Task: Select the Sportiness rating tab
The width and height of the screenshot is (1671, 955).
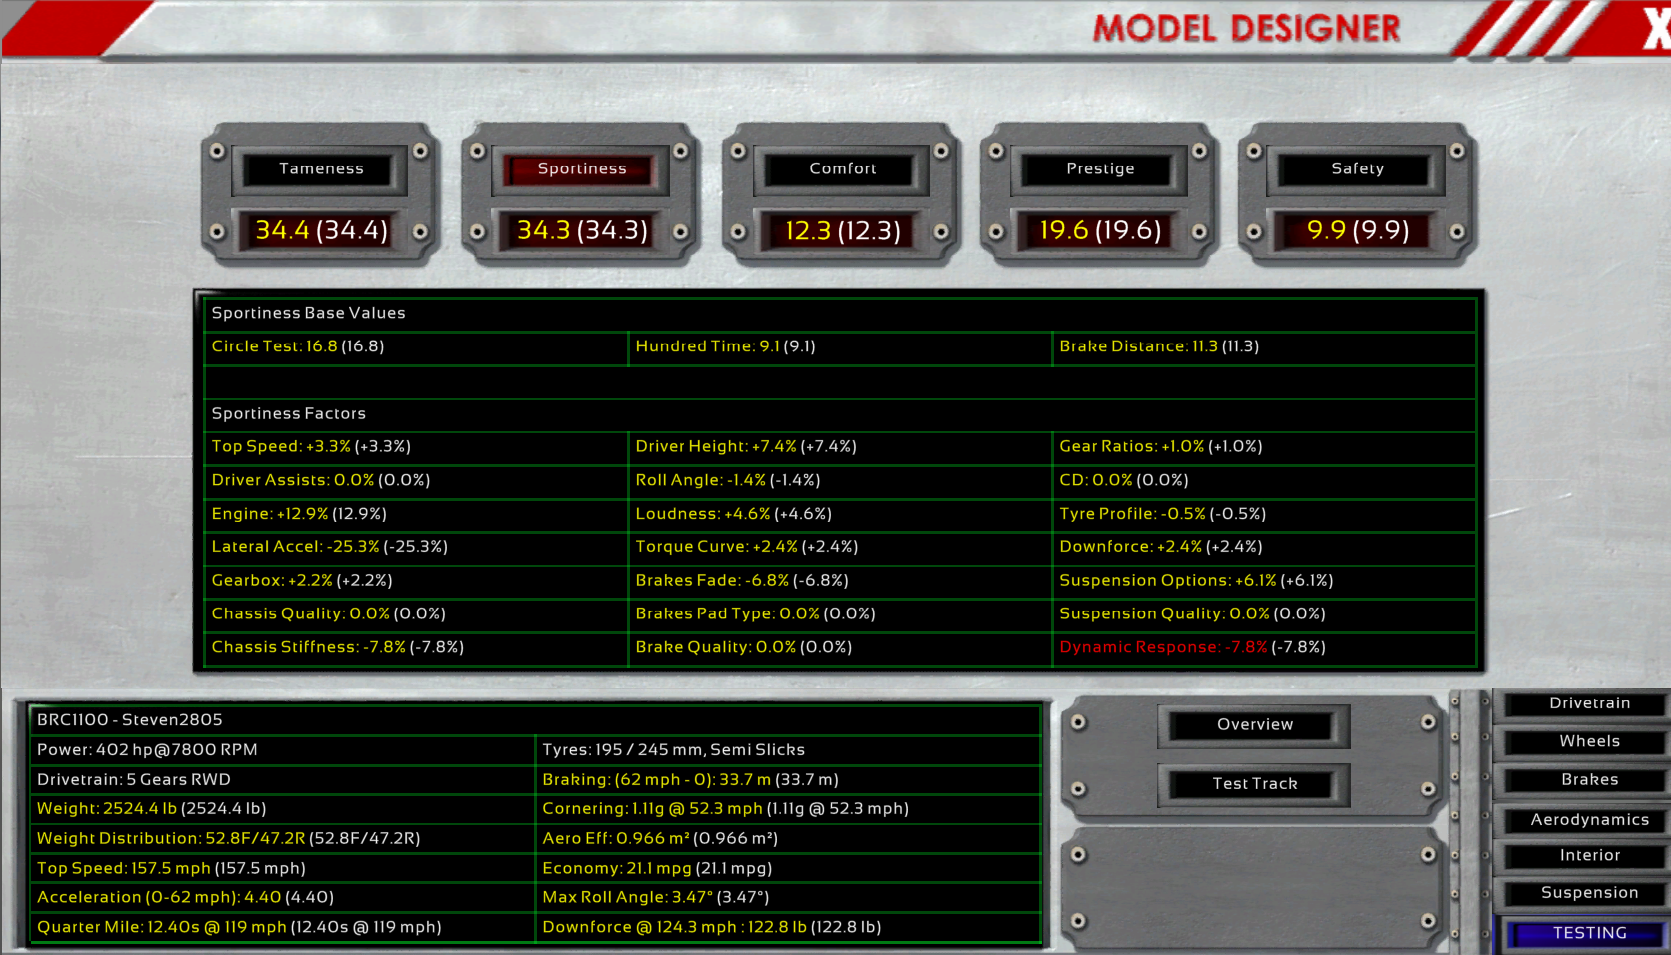Action: pos(581,169)
